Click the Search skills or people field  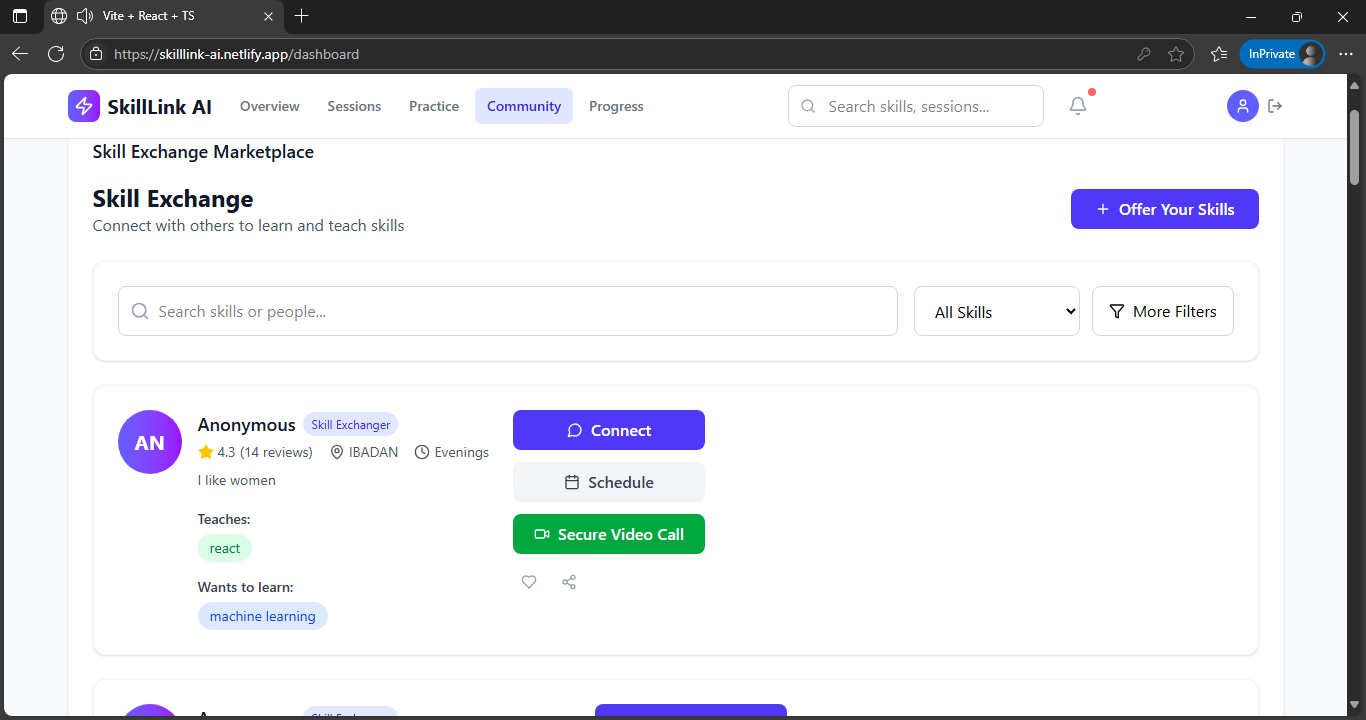coord(508,311)
